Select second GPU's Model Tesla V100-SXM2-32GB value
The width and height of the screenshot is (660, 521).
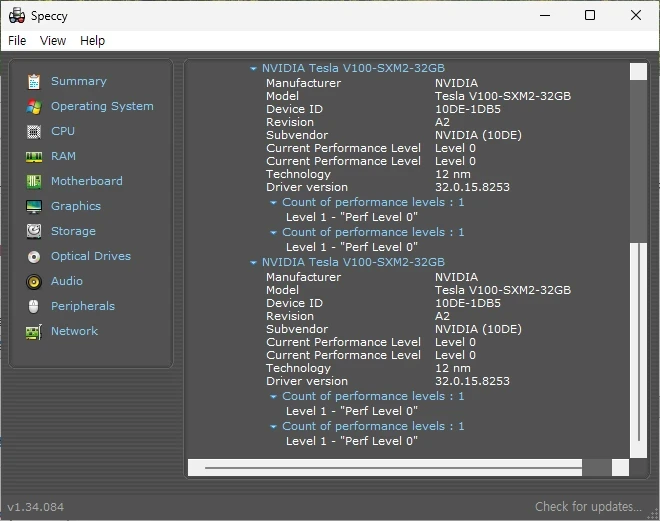503,290
